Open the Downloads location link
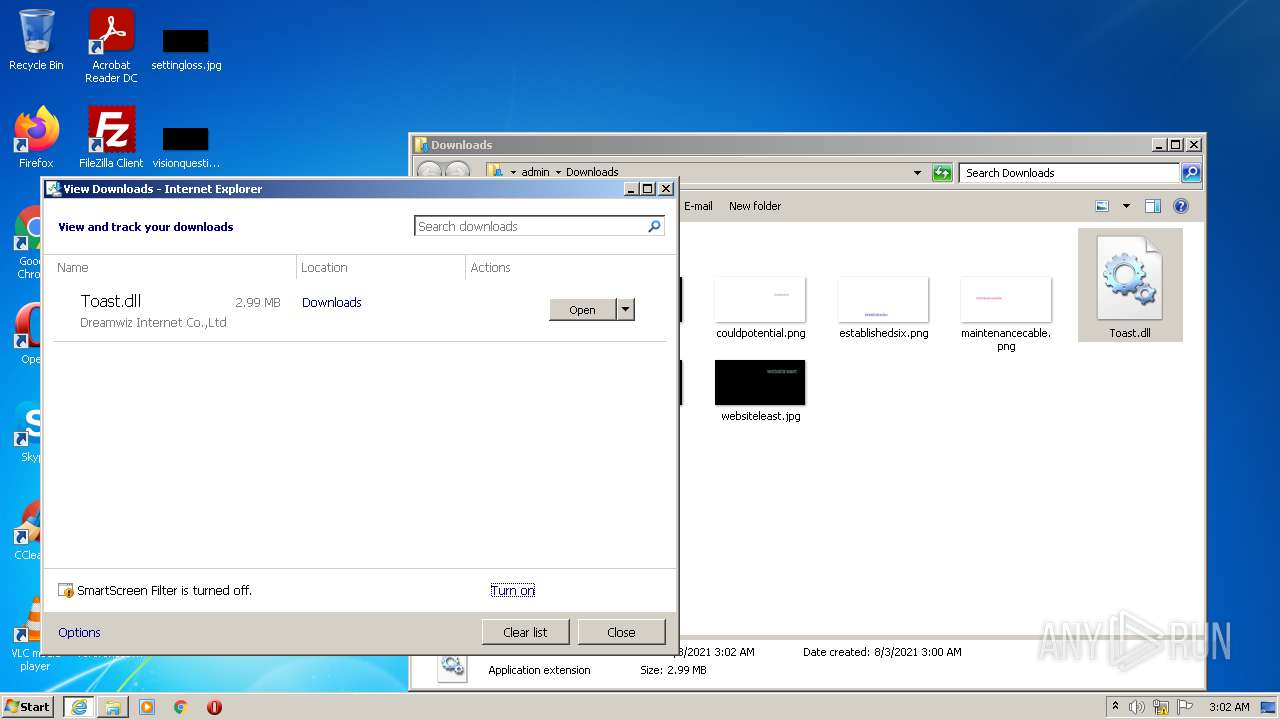This screenshot has height=720, width=1280. (x=332, y=302)
